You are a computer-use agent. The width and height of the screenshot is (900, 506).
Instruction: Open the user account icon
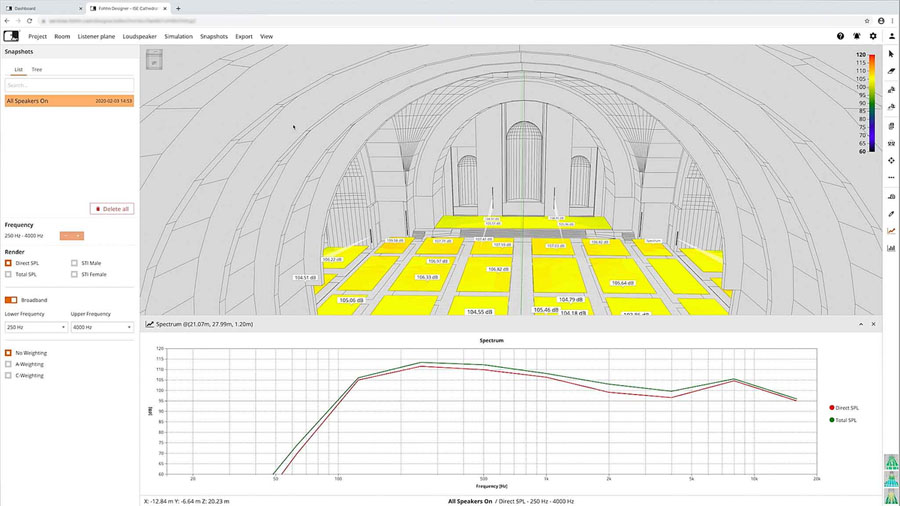(891, 36)
